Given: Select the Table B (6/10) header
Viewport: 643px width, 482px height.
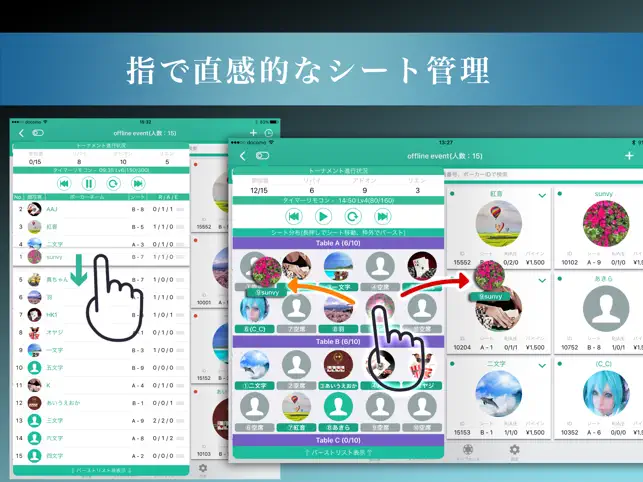Looking at the screenshot, I should point(338,341).
